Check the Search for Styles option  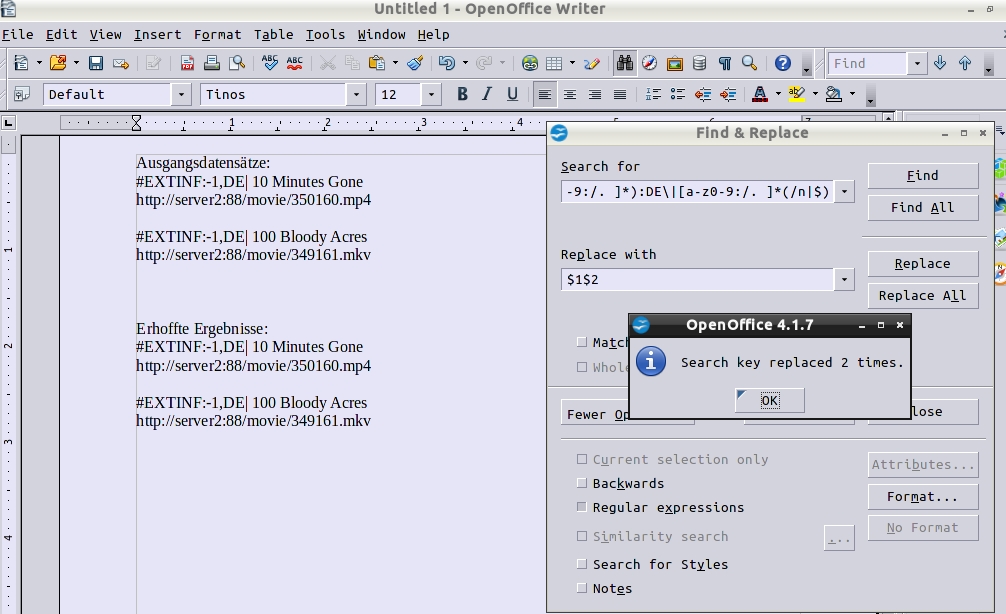581,564
